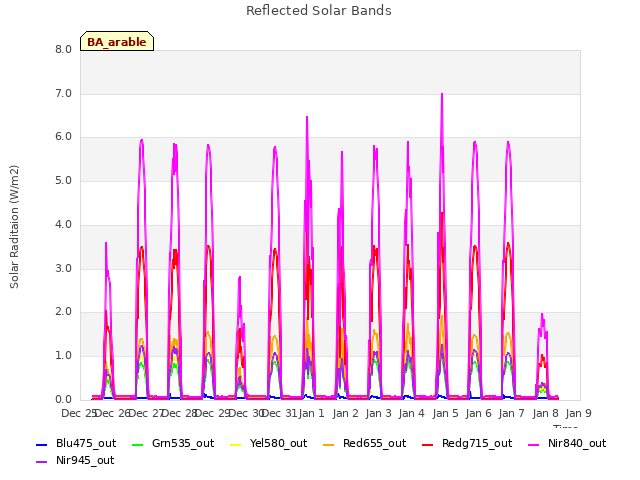640x480 pixels.
Task: Click the 8.0 y-axis tick label
Action: pos(63,50)
